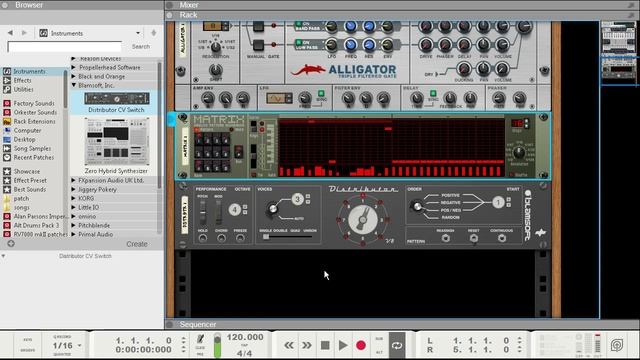Open Factory Sounds bank
This screenshot has height=360, width=640.
[x=34, y=103]
